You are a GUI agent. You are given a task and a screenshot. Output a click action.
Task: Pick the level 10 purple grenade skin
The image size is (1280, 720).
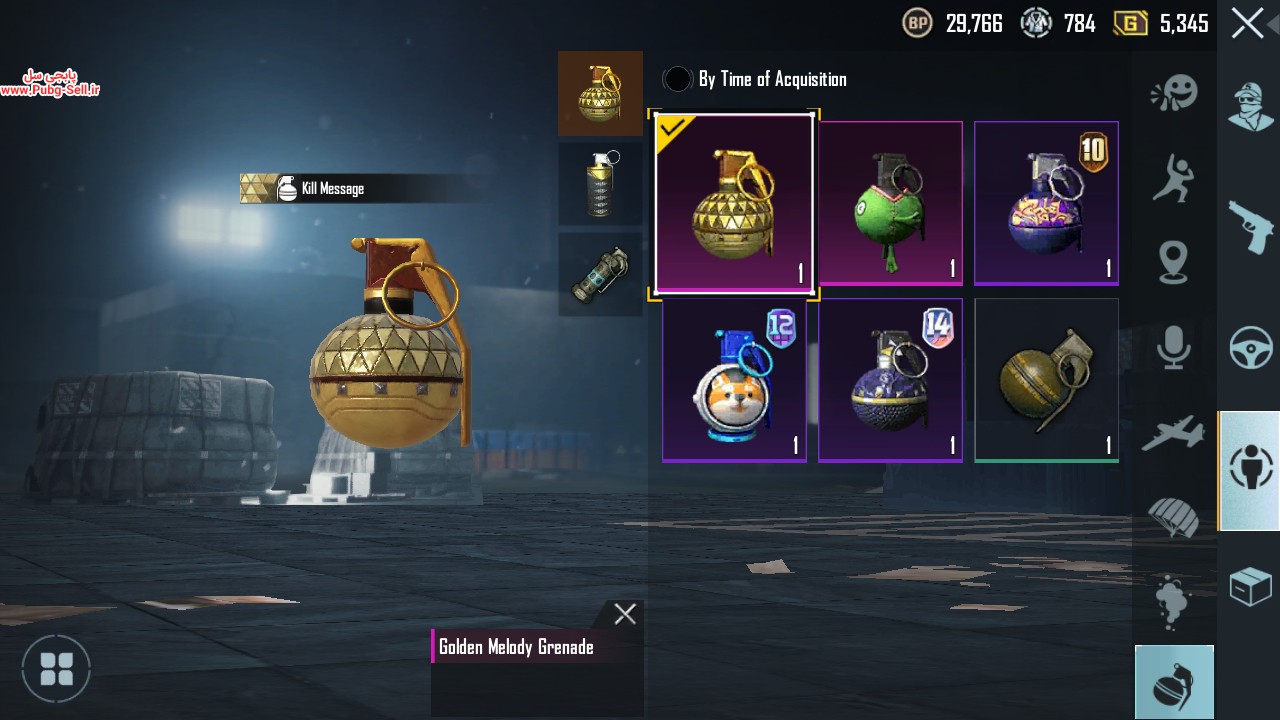point(1046,203)
